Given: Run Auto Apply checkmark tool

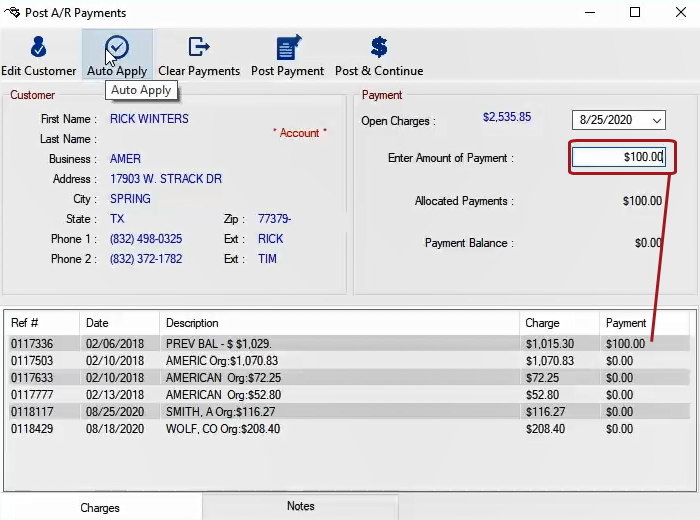Looking at the screenshot, I should click(117, 55).
